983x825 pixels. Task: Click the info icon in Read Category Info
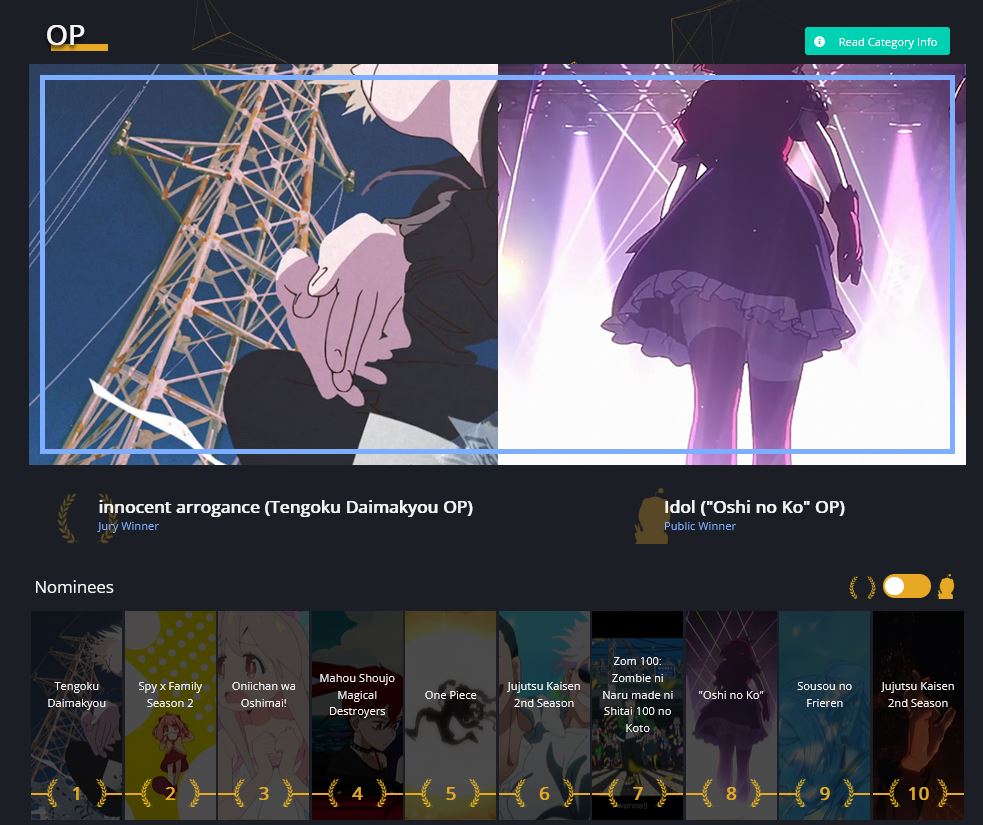pos(820,42)
